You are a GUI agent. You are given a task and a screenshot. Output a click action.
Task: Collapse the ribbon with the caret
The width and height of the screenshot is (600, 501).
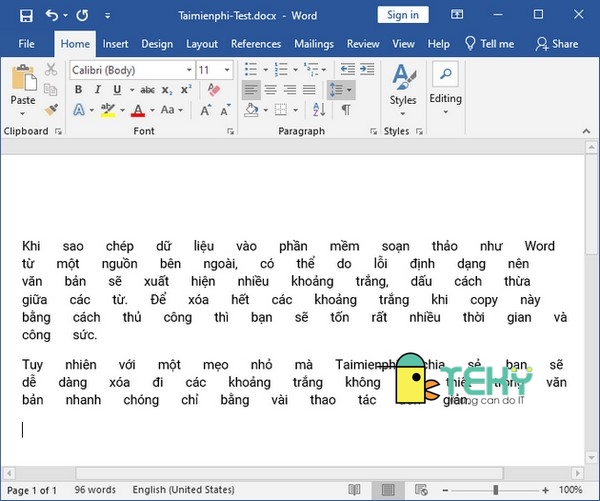586,131
